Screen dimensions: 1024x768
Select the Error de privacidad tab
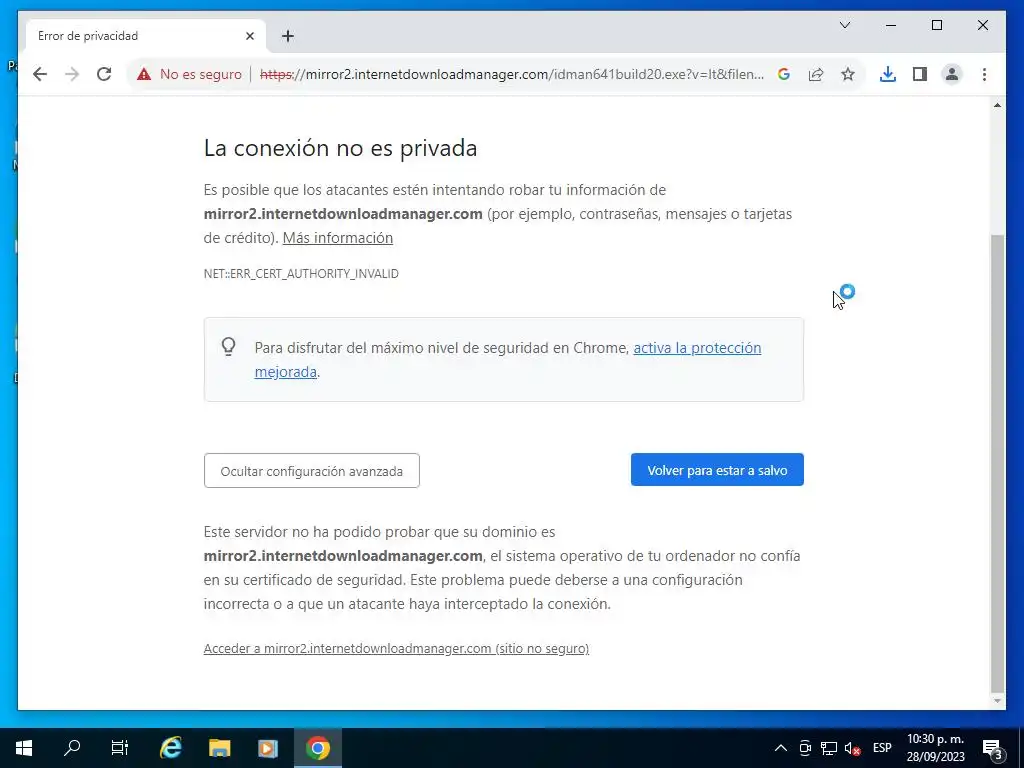coord(145,36)
